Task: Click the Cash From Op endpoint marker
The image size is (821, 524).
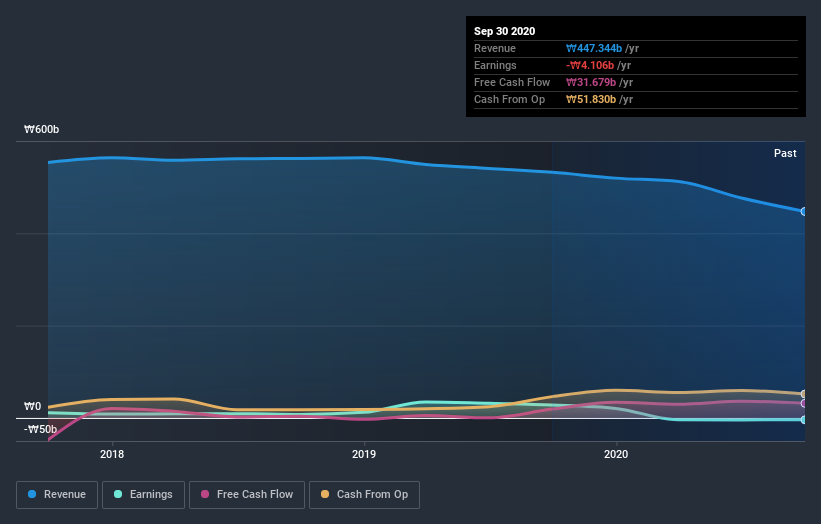Action: [x=804, y=394]
